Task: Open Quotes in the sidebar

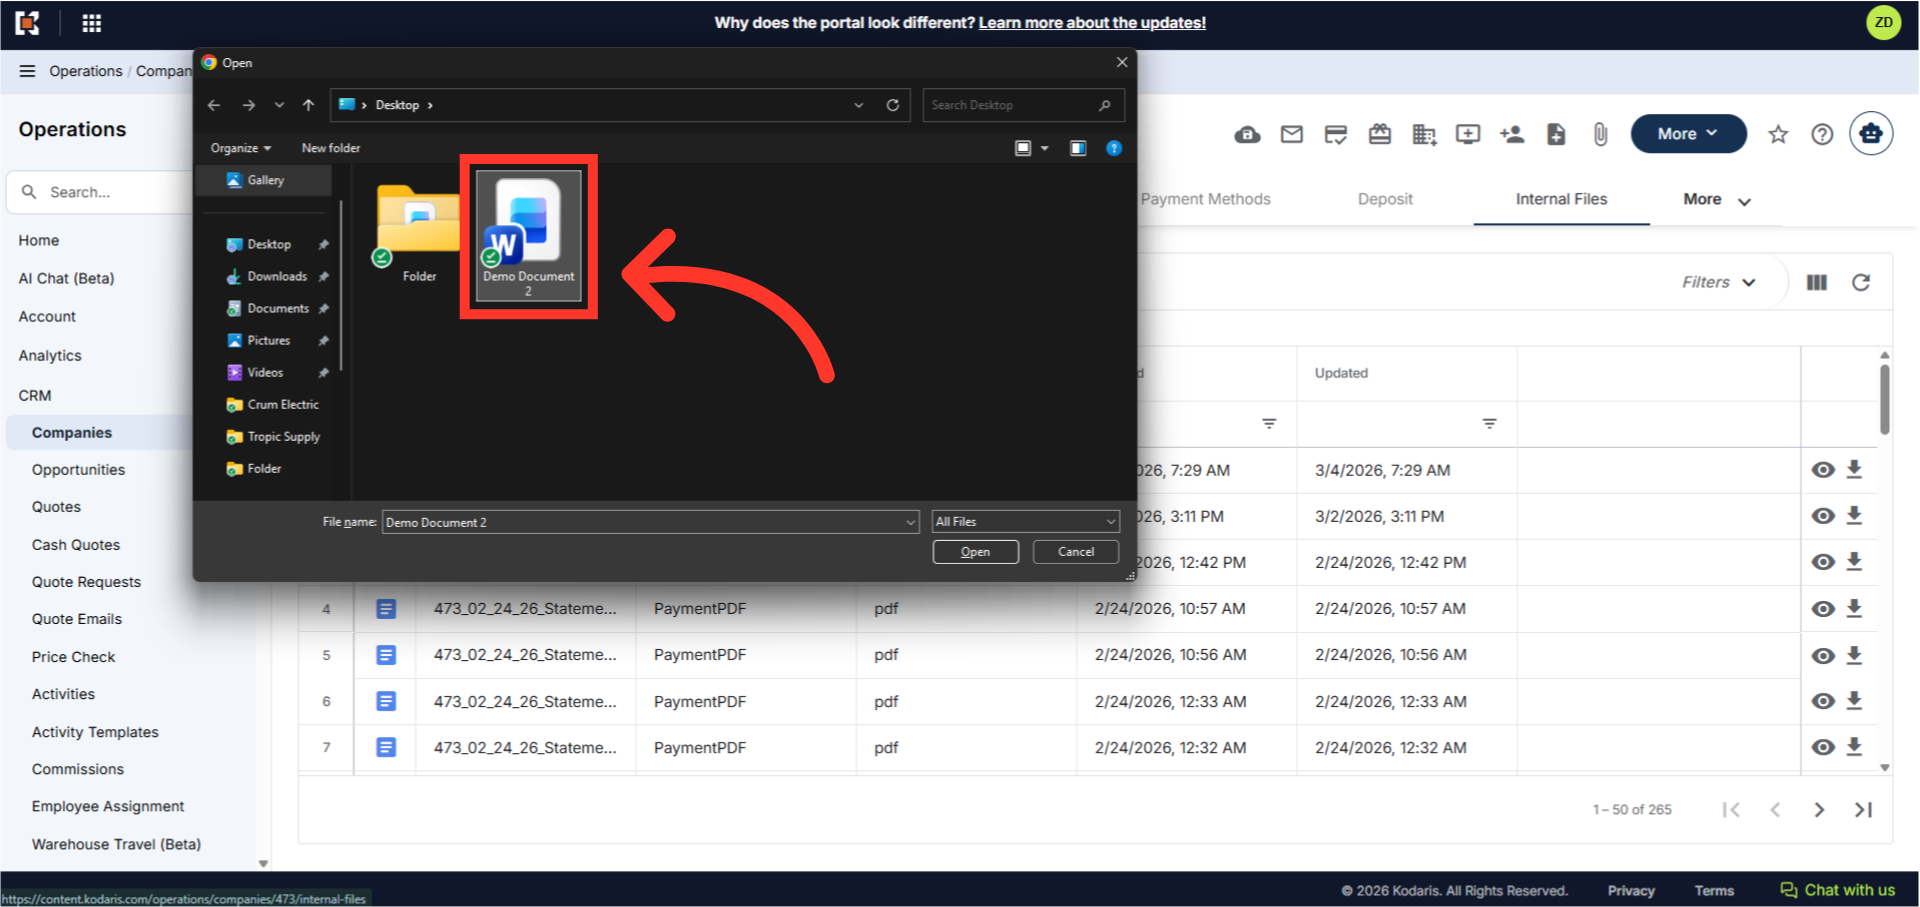Action: tap(56, 507)
